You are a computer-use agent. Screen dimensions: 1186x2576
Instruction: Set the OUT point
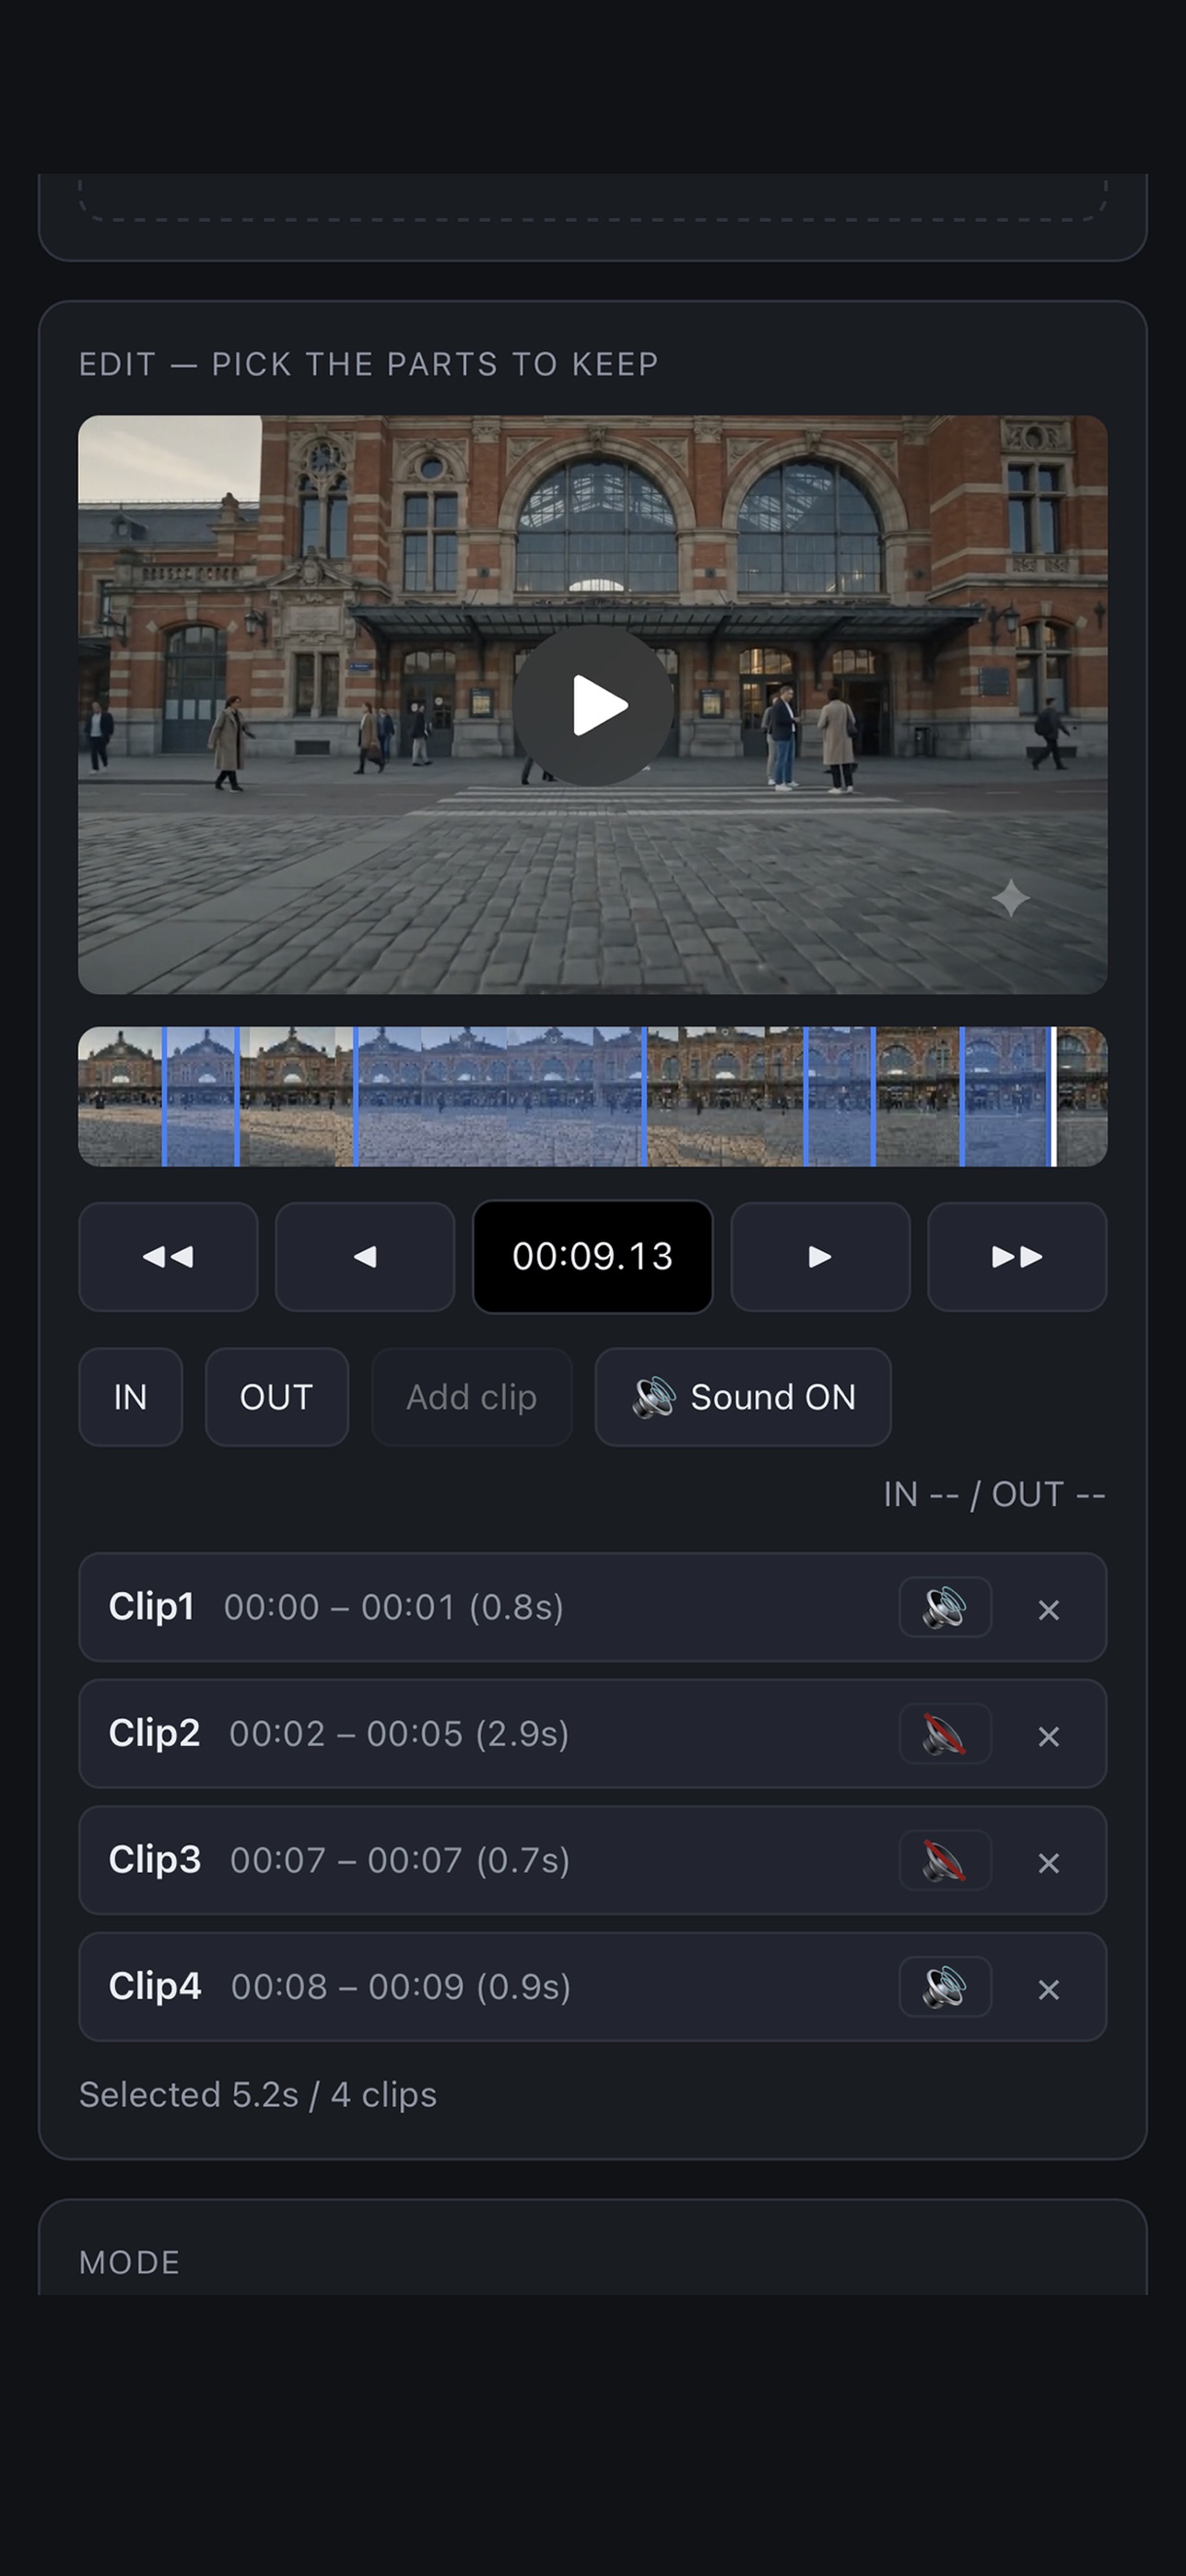pyautogui.click(x=277, y=1396)
